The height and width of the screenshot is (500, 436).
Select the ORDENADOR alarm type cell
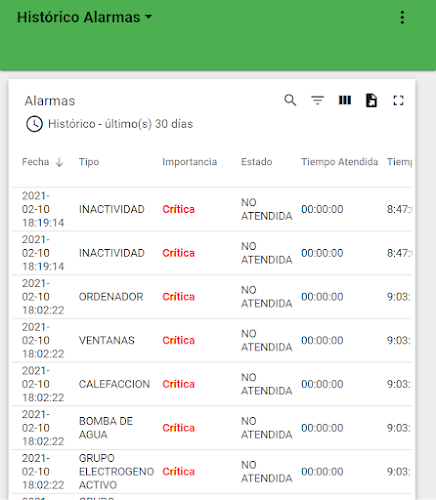pos(111,297)
